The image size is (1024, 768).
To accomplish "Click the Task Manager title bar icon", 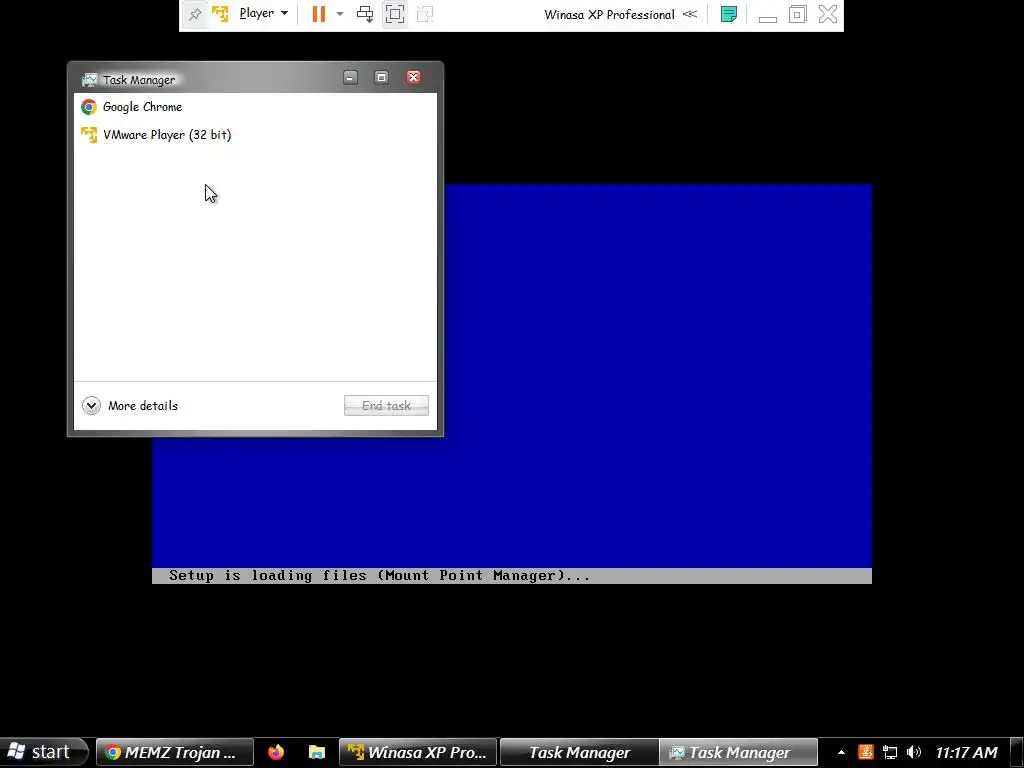I will click(90, 80).
